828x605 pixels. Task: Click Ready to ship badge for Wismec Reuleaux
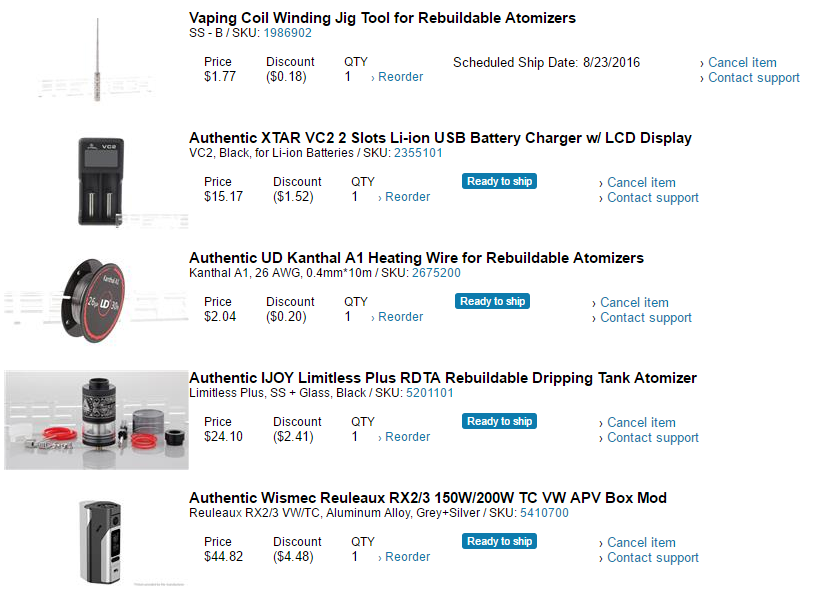point(499,541)
